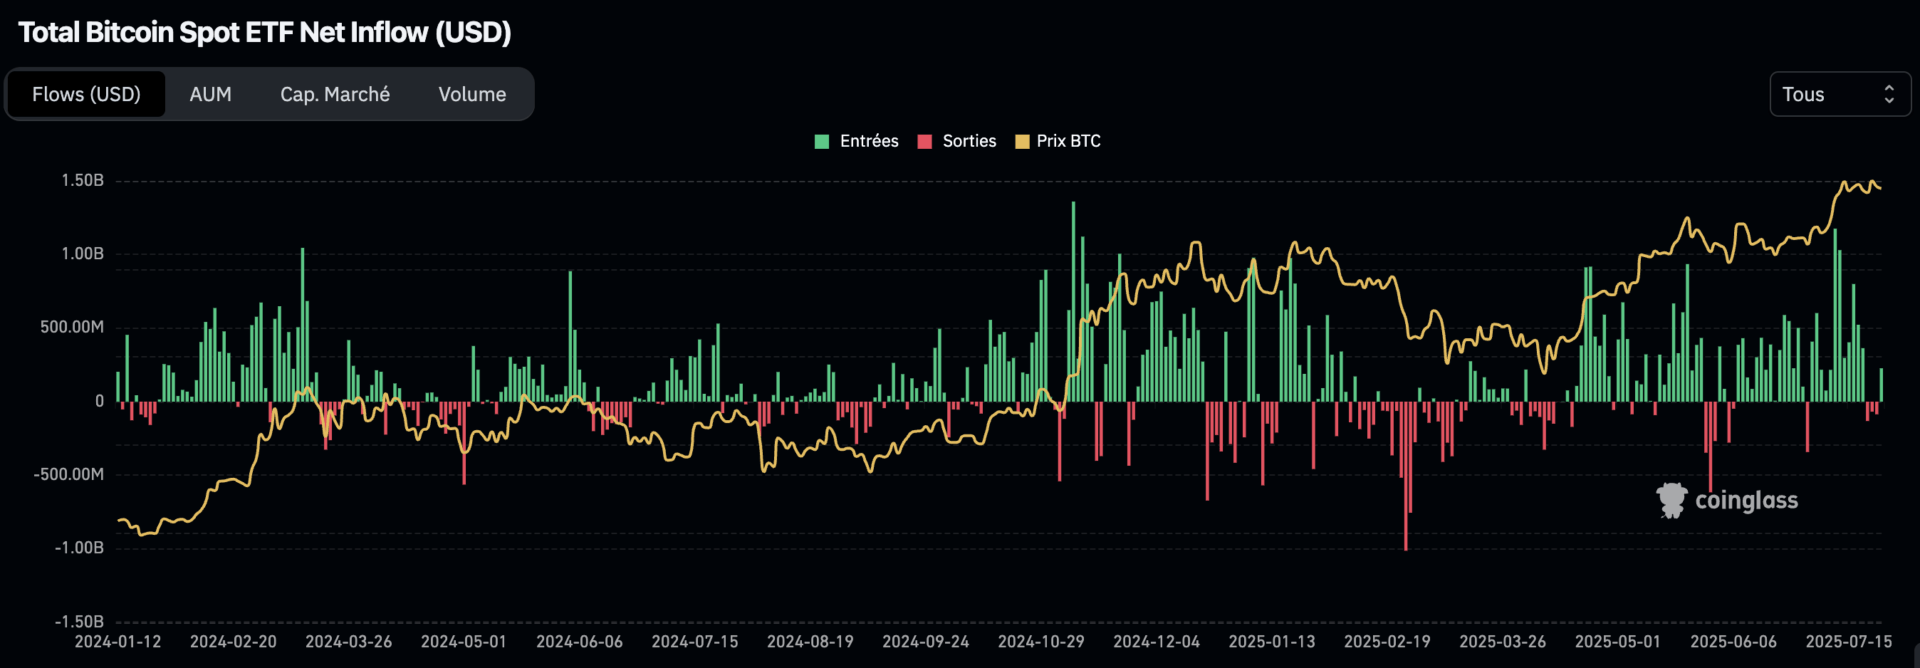
Task: Click the coinglass mascot logo icon
Action: 1671,500
